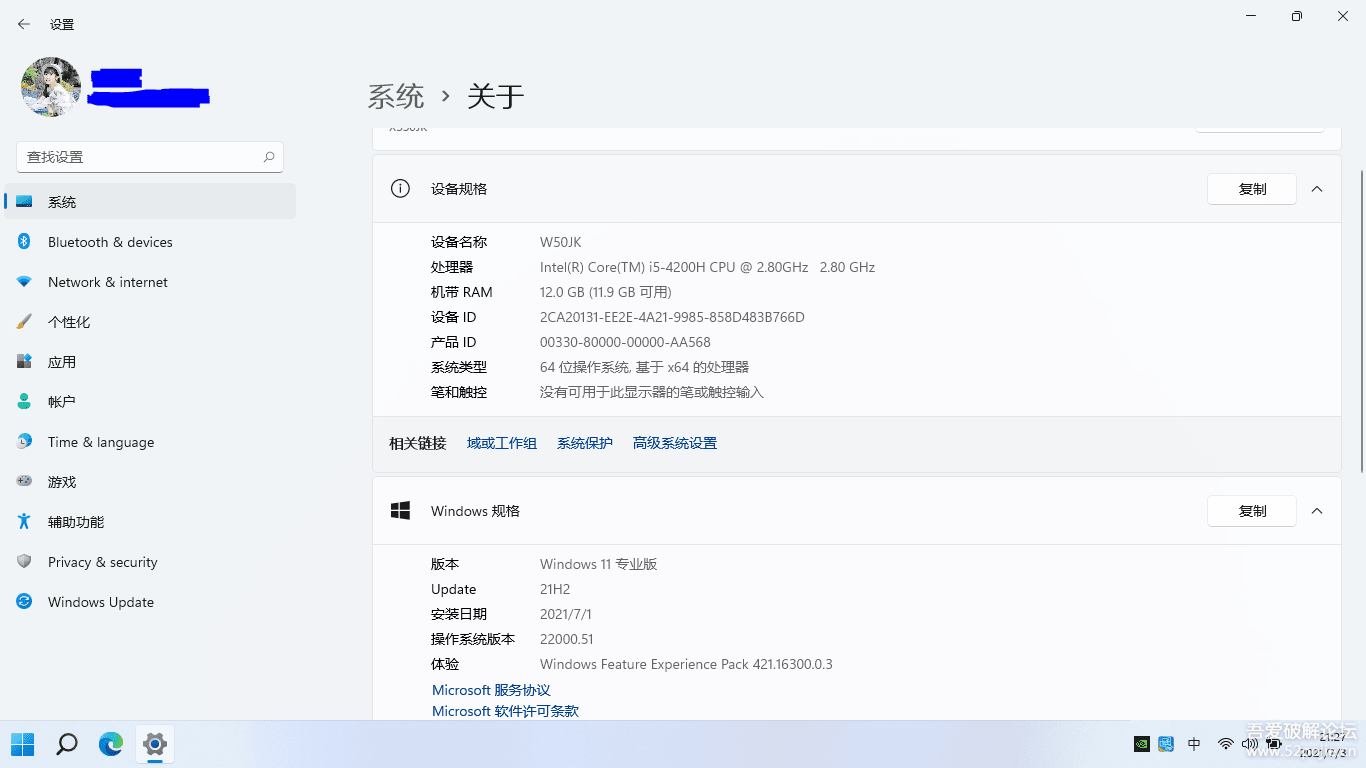Open 应用 settings page

click(x=150, y=362)
